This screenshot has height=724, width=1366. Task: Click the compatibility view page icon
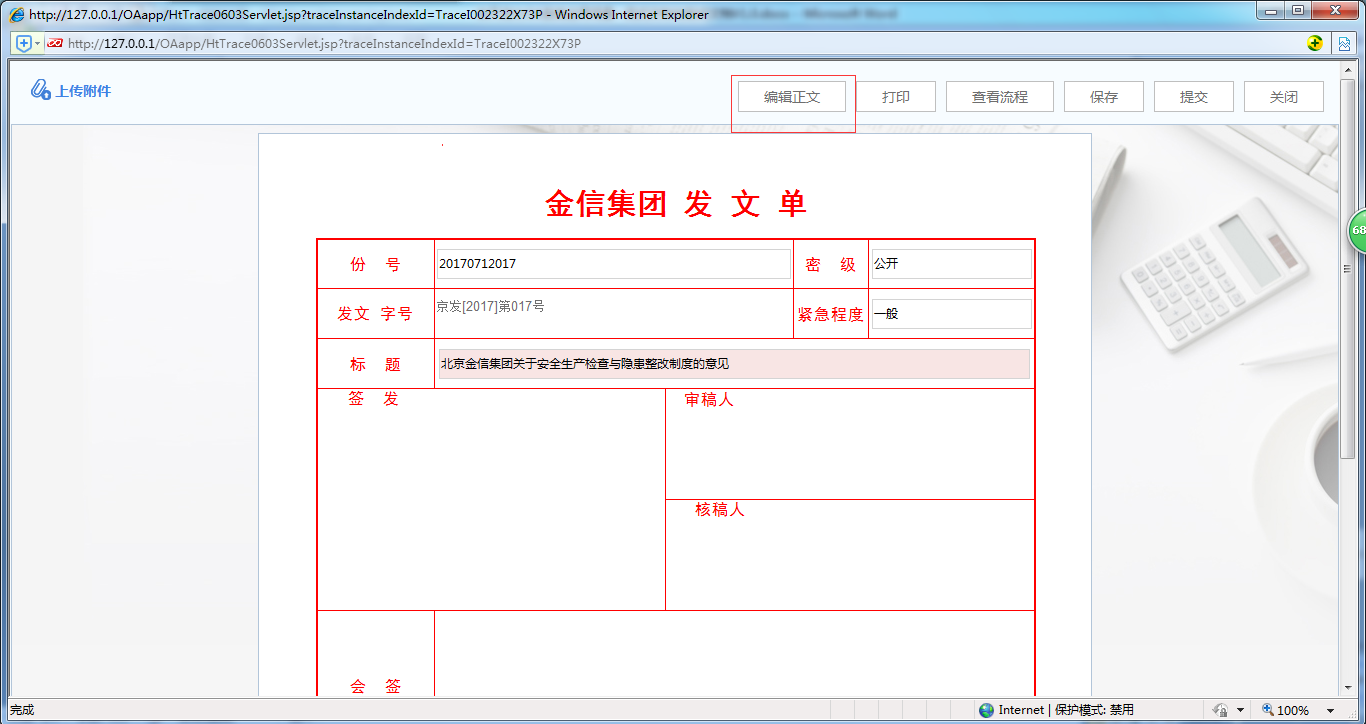click(1345, 43)
